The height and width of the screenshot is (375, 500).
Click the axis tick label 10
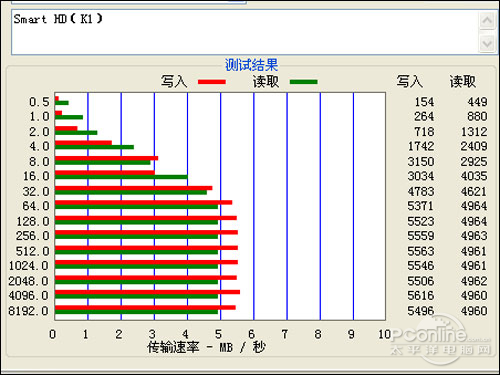(x=384, y=334)
